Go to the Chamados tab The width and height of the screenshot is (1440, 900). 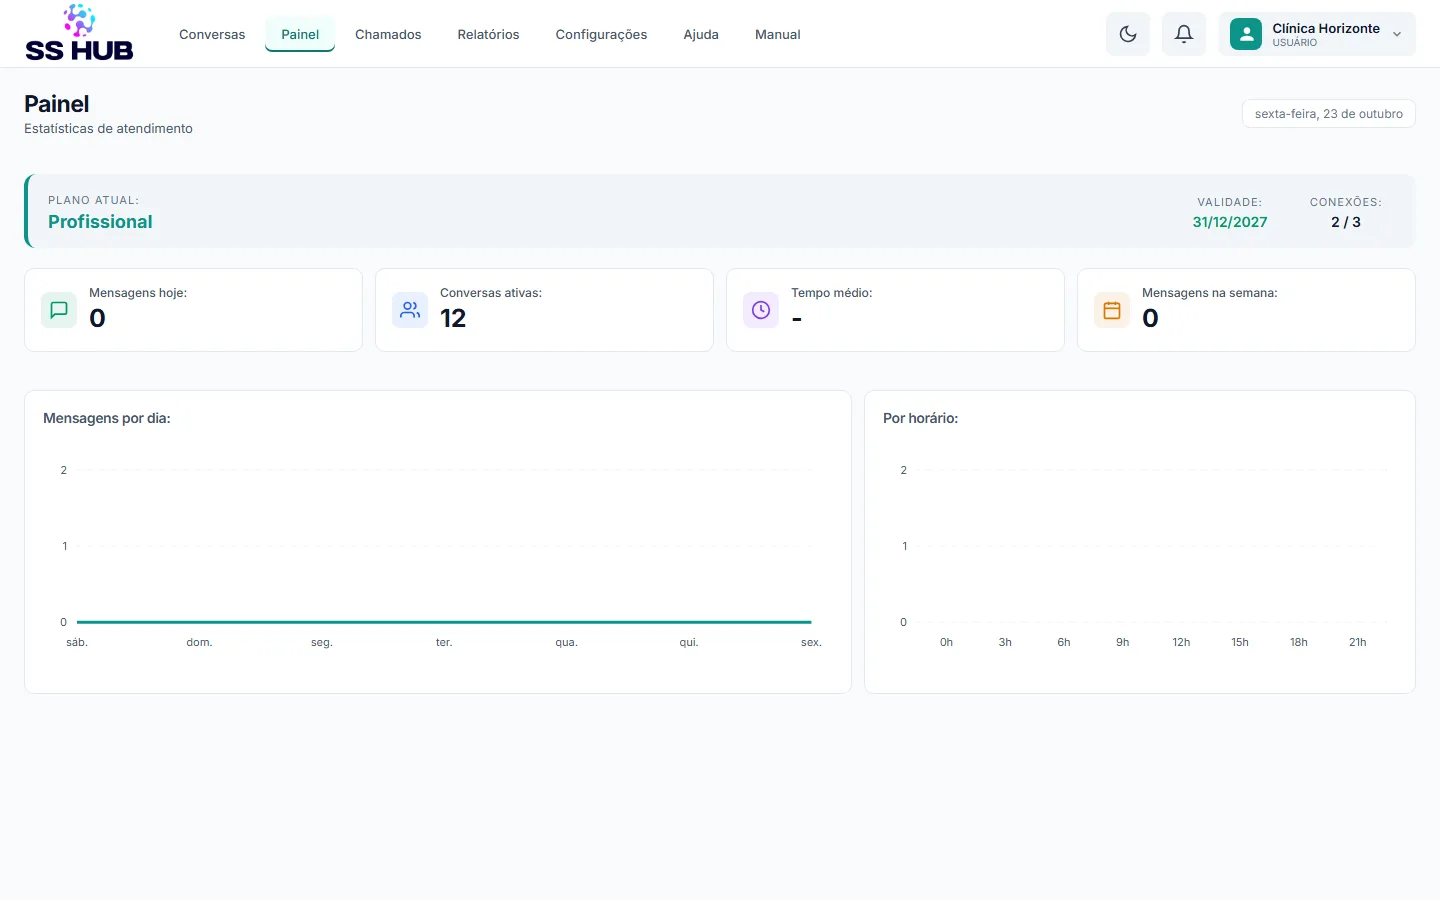click(x=388, y=34)
